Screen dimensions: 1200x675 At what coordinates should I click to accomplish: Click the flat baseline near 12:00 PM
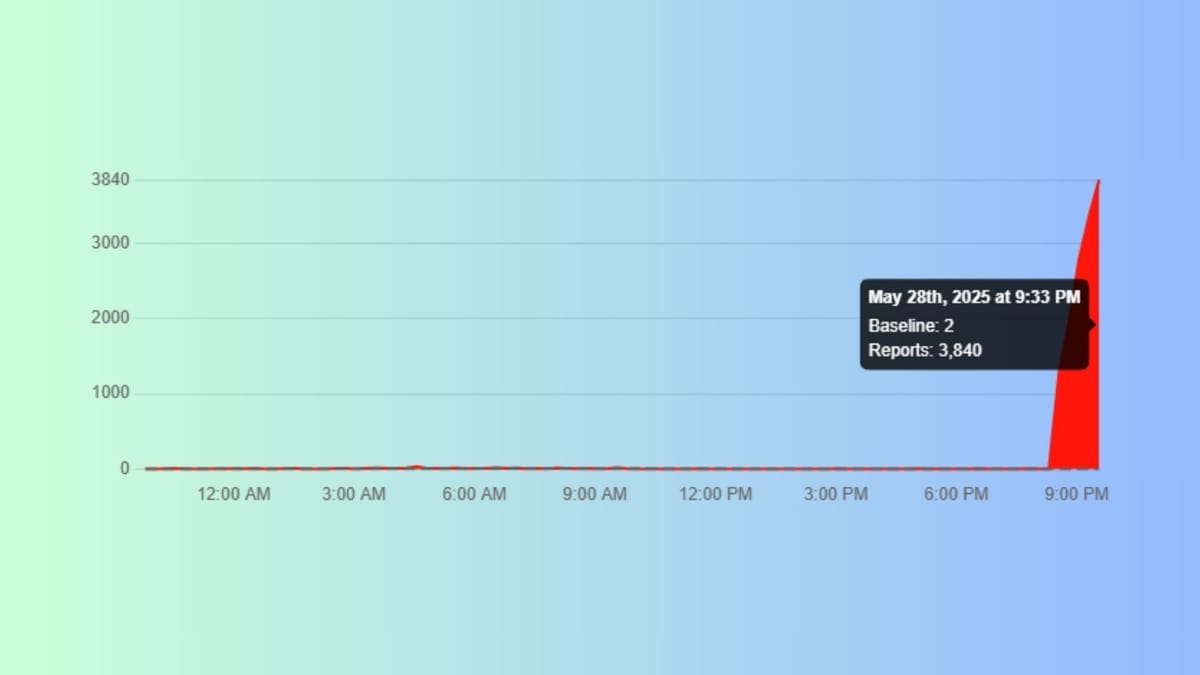point(715,467)
